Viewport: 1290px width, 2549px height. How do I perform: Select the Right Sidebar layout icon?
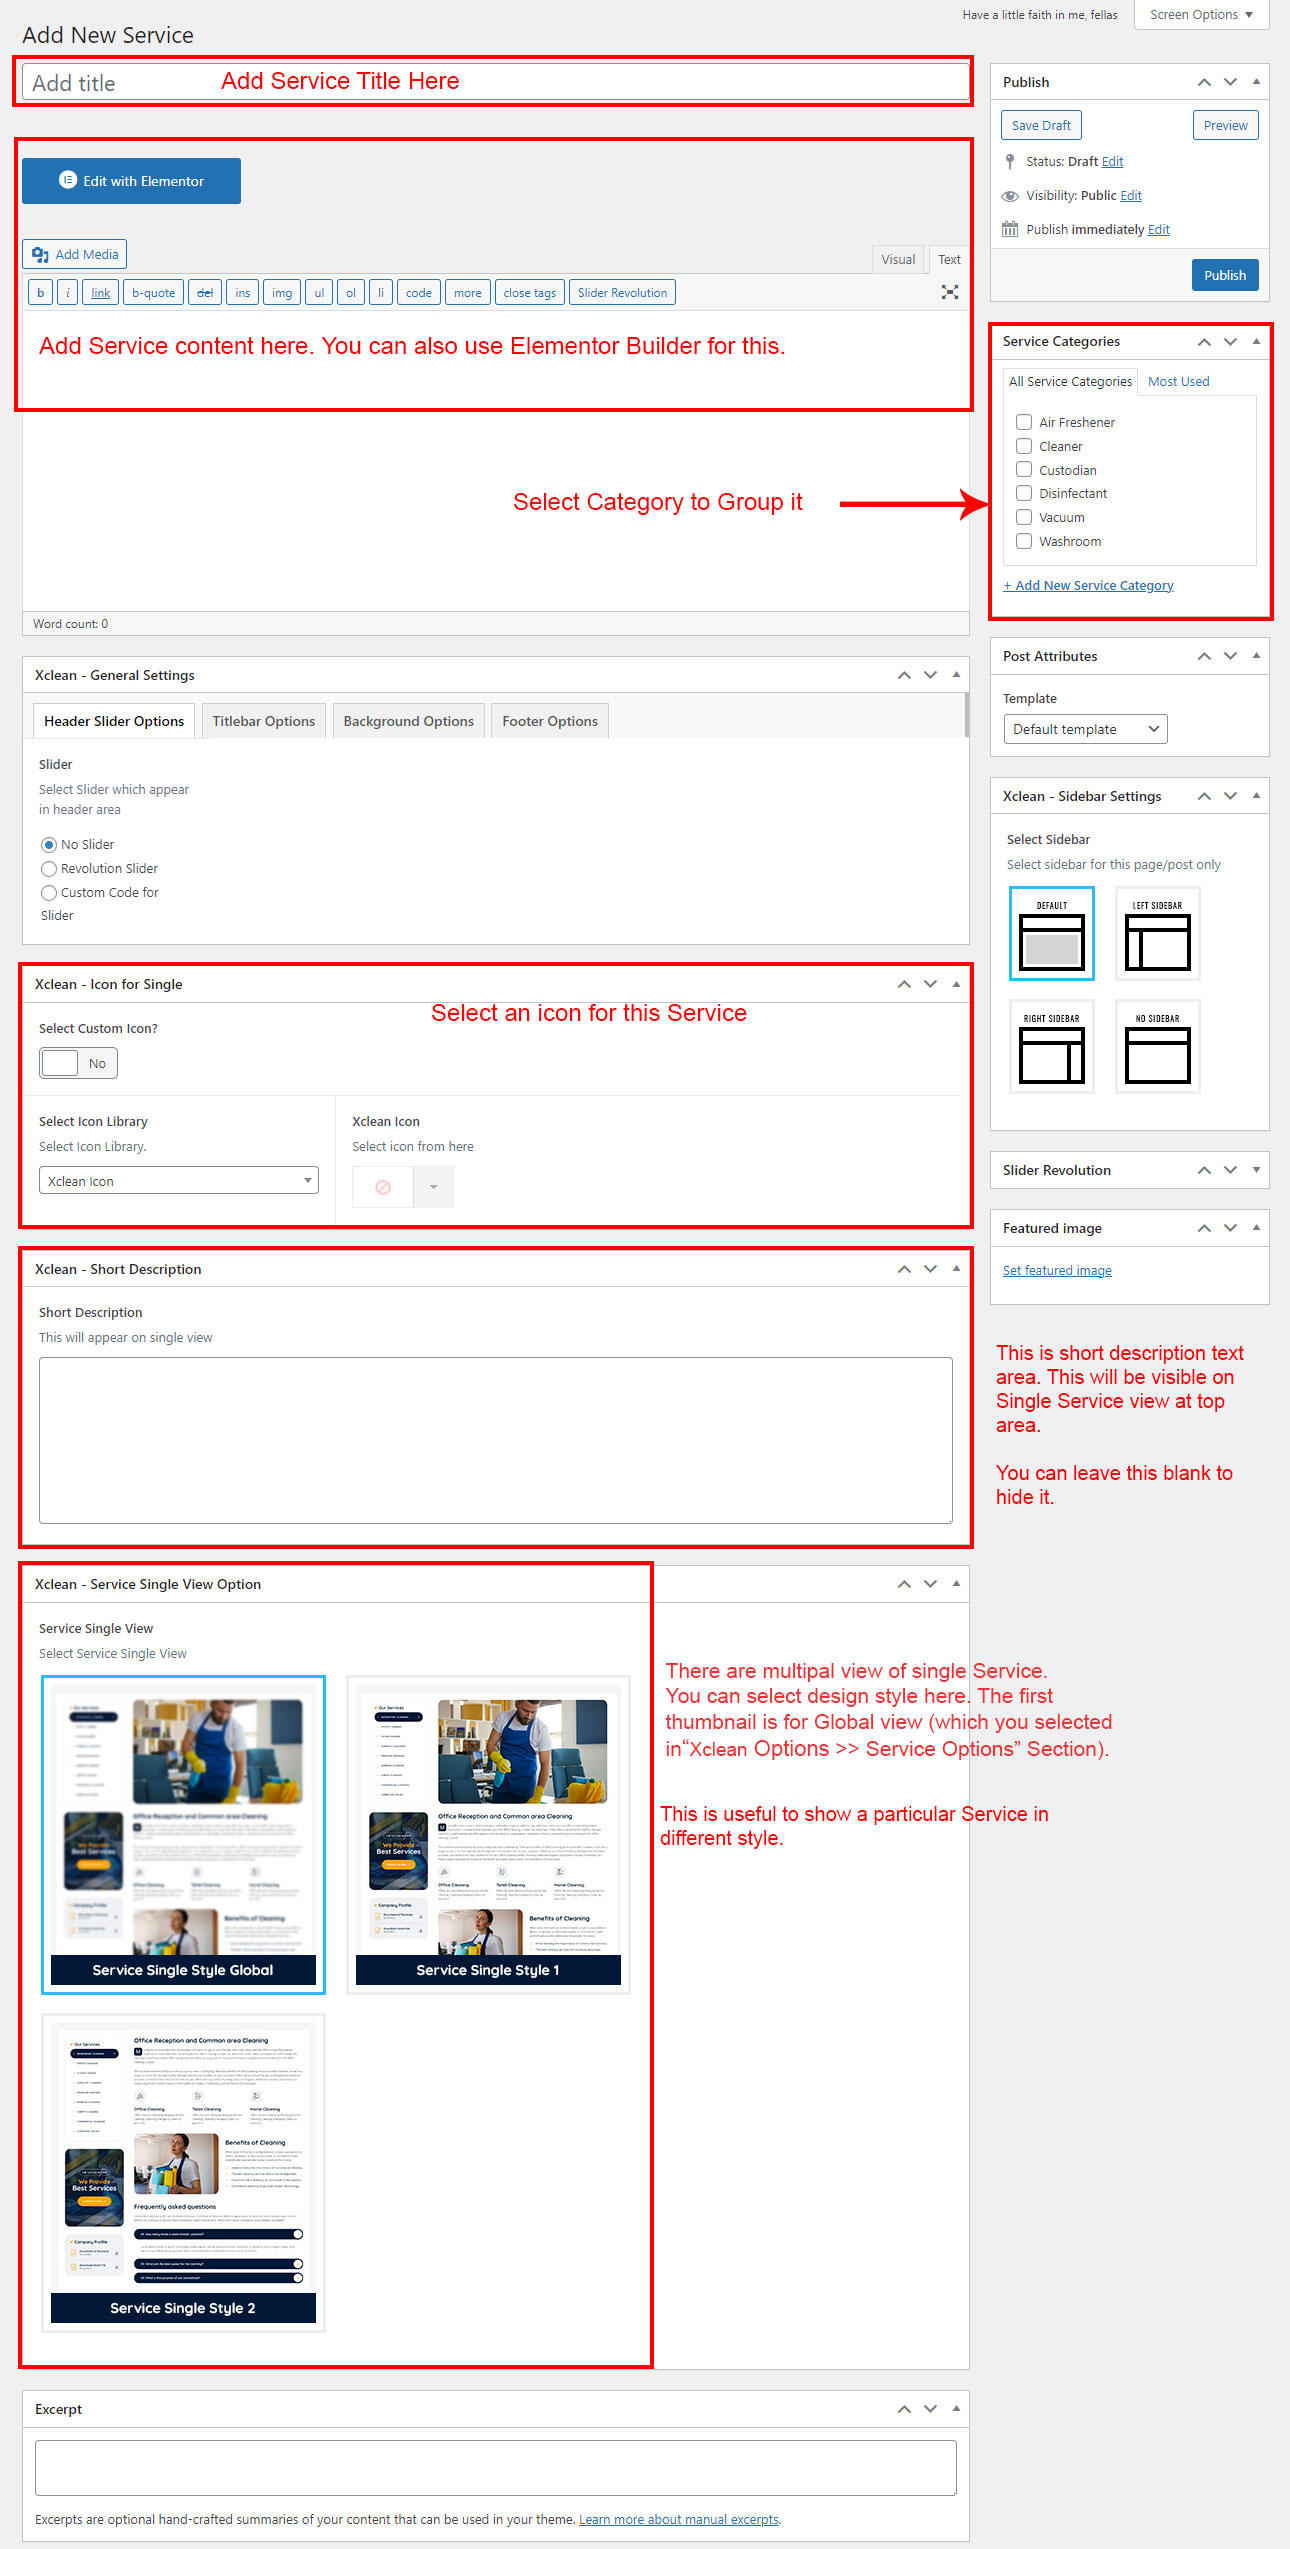(1051, 1047)
